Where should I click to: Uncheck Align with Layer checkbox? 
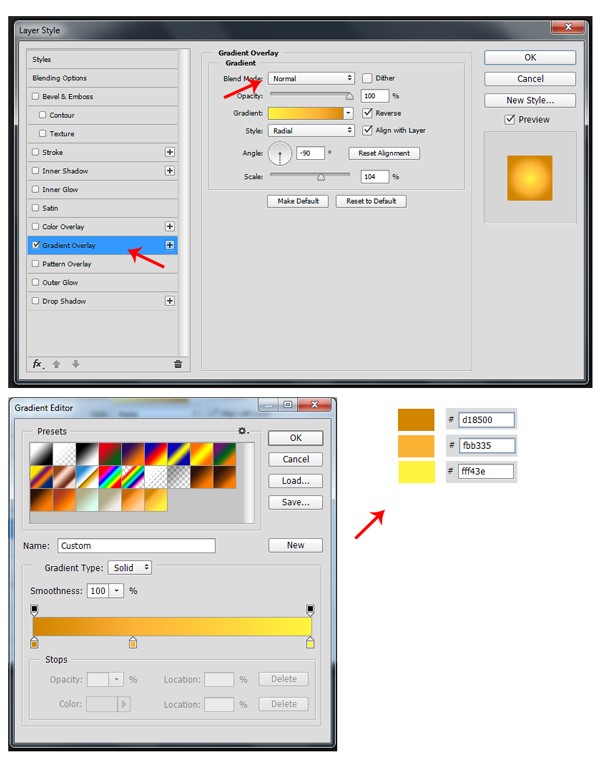pyautogui.click(x=367, y=131)
